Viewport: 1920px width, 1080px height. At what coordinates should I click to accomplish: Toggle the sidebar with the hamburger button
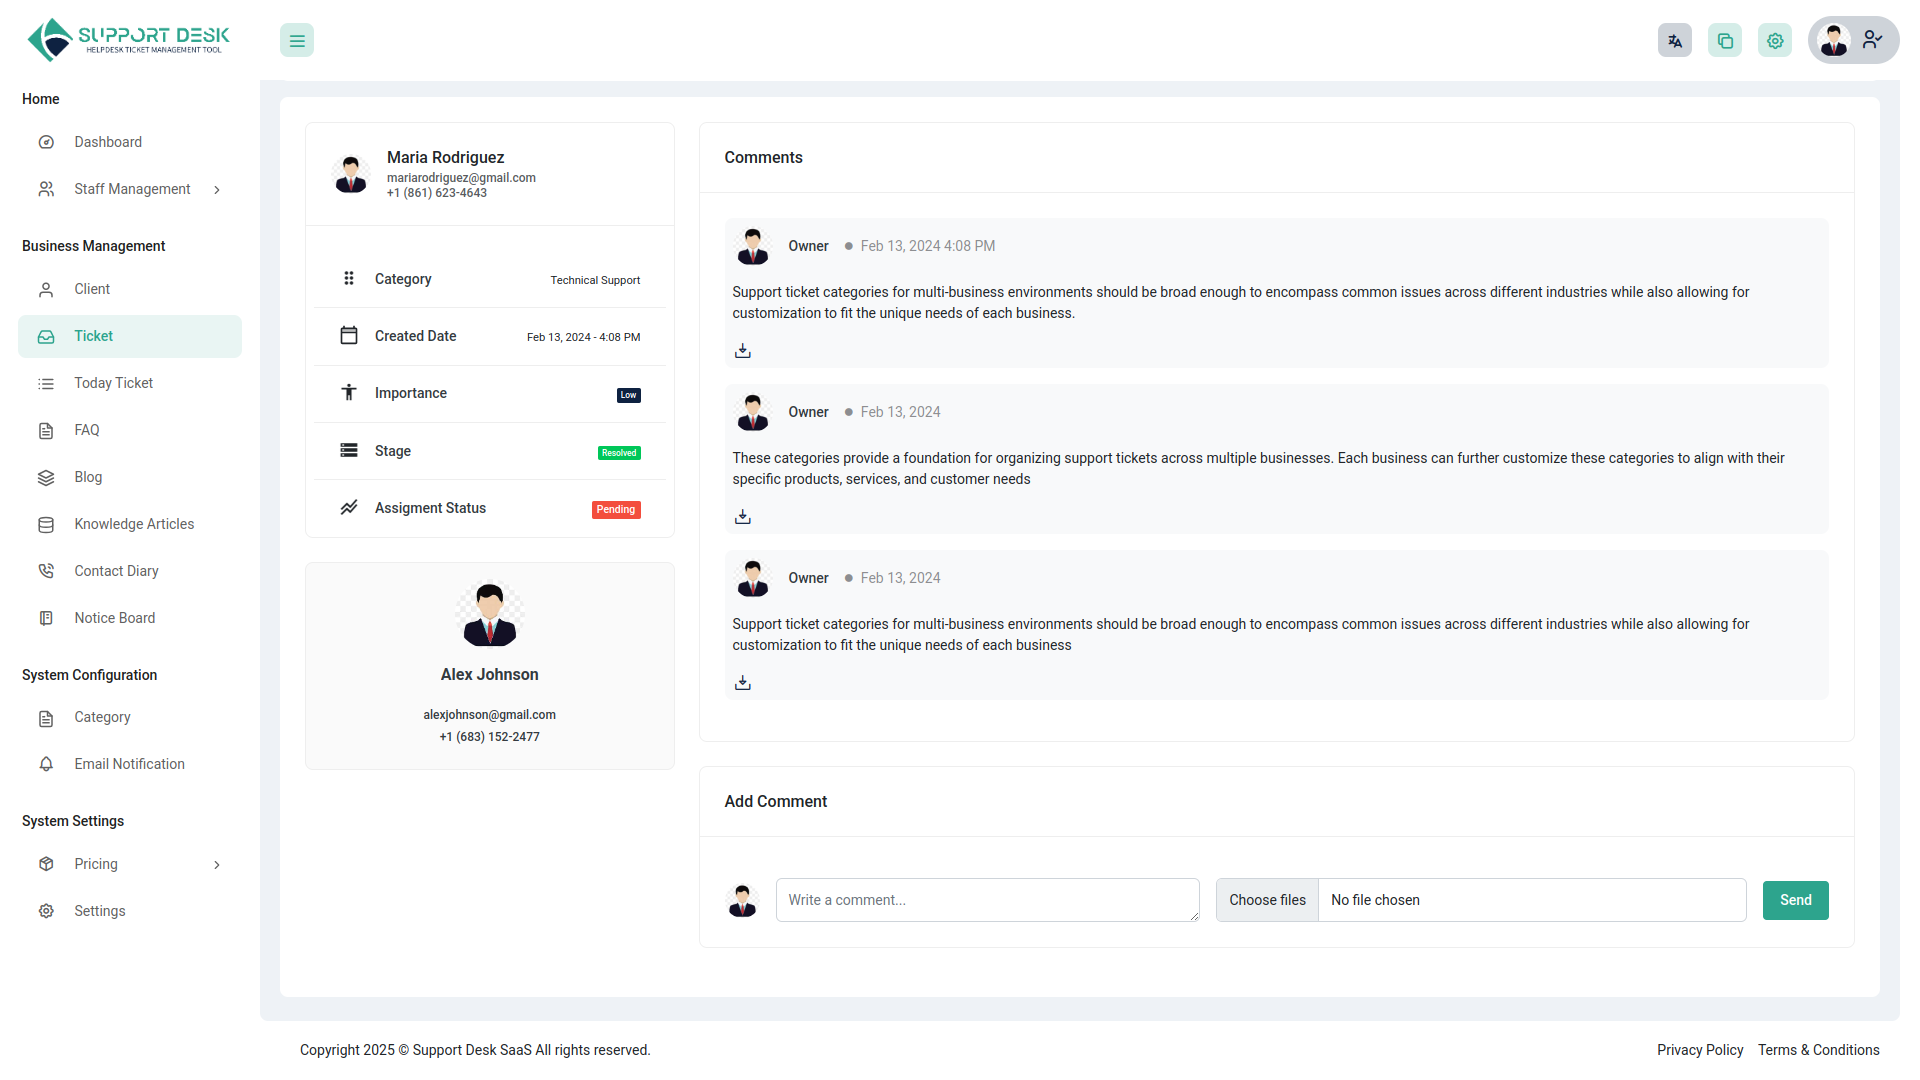(296, 40)
